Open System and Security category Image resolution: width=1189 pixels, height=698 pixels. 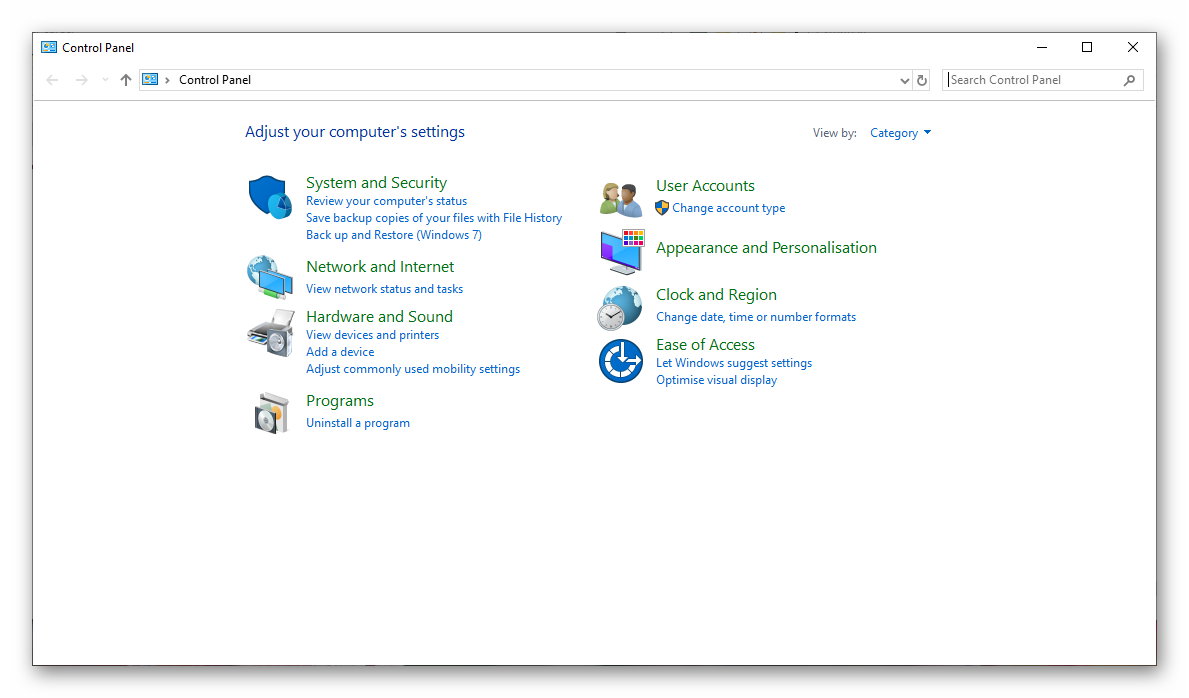point(376,183)
